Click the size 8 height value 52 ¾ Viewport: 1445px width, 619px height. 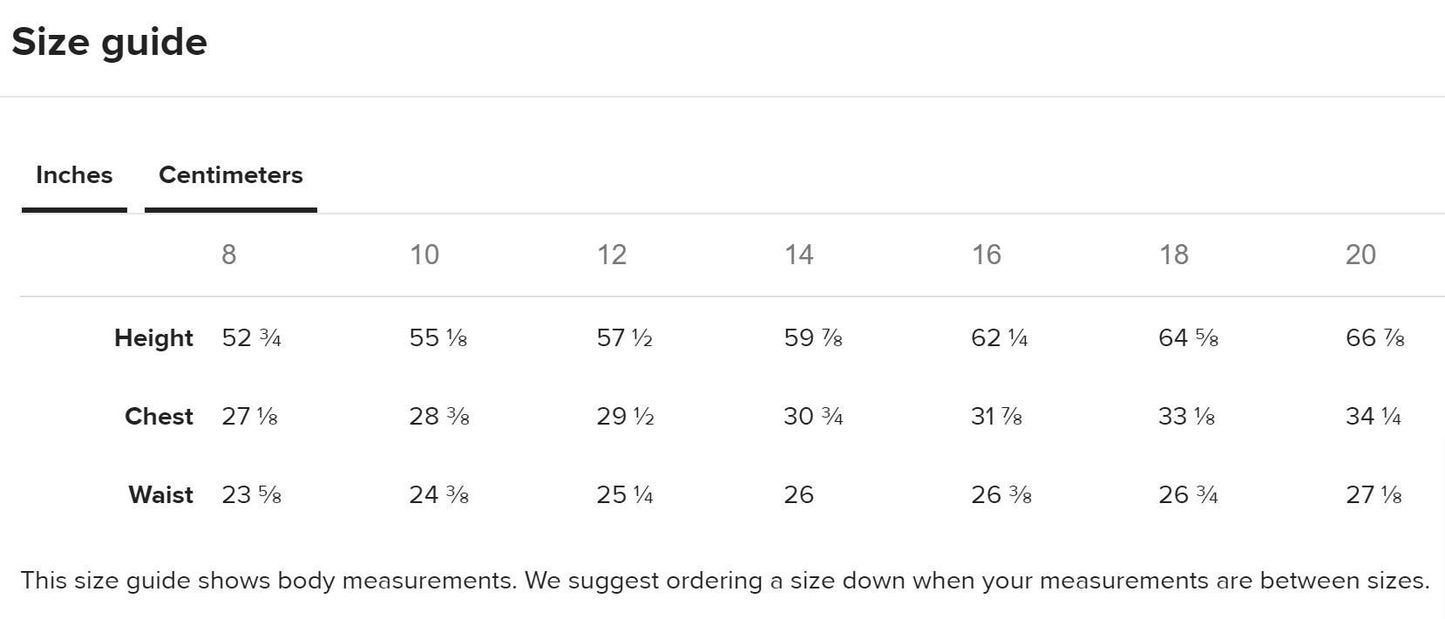pos(251,338)
